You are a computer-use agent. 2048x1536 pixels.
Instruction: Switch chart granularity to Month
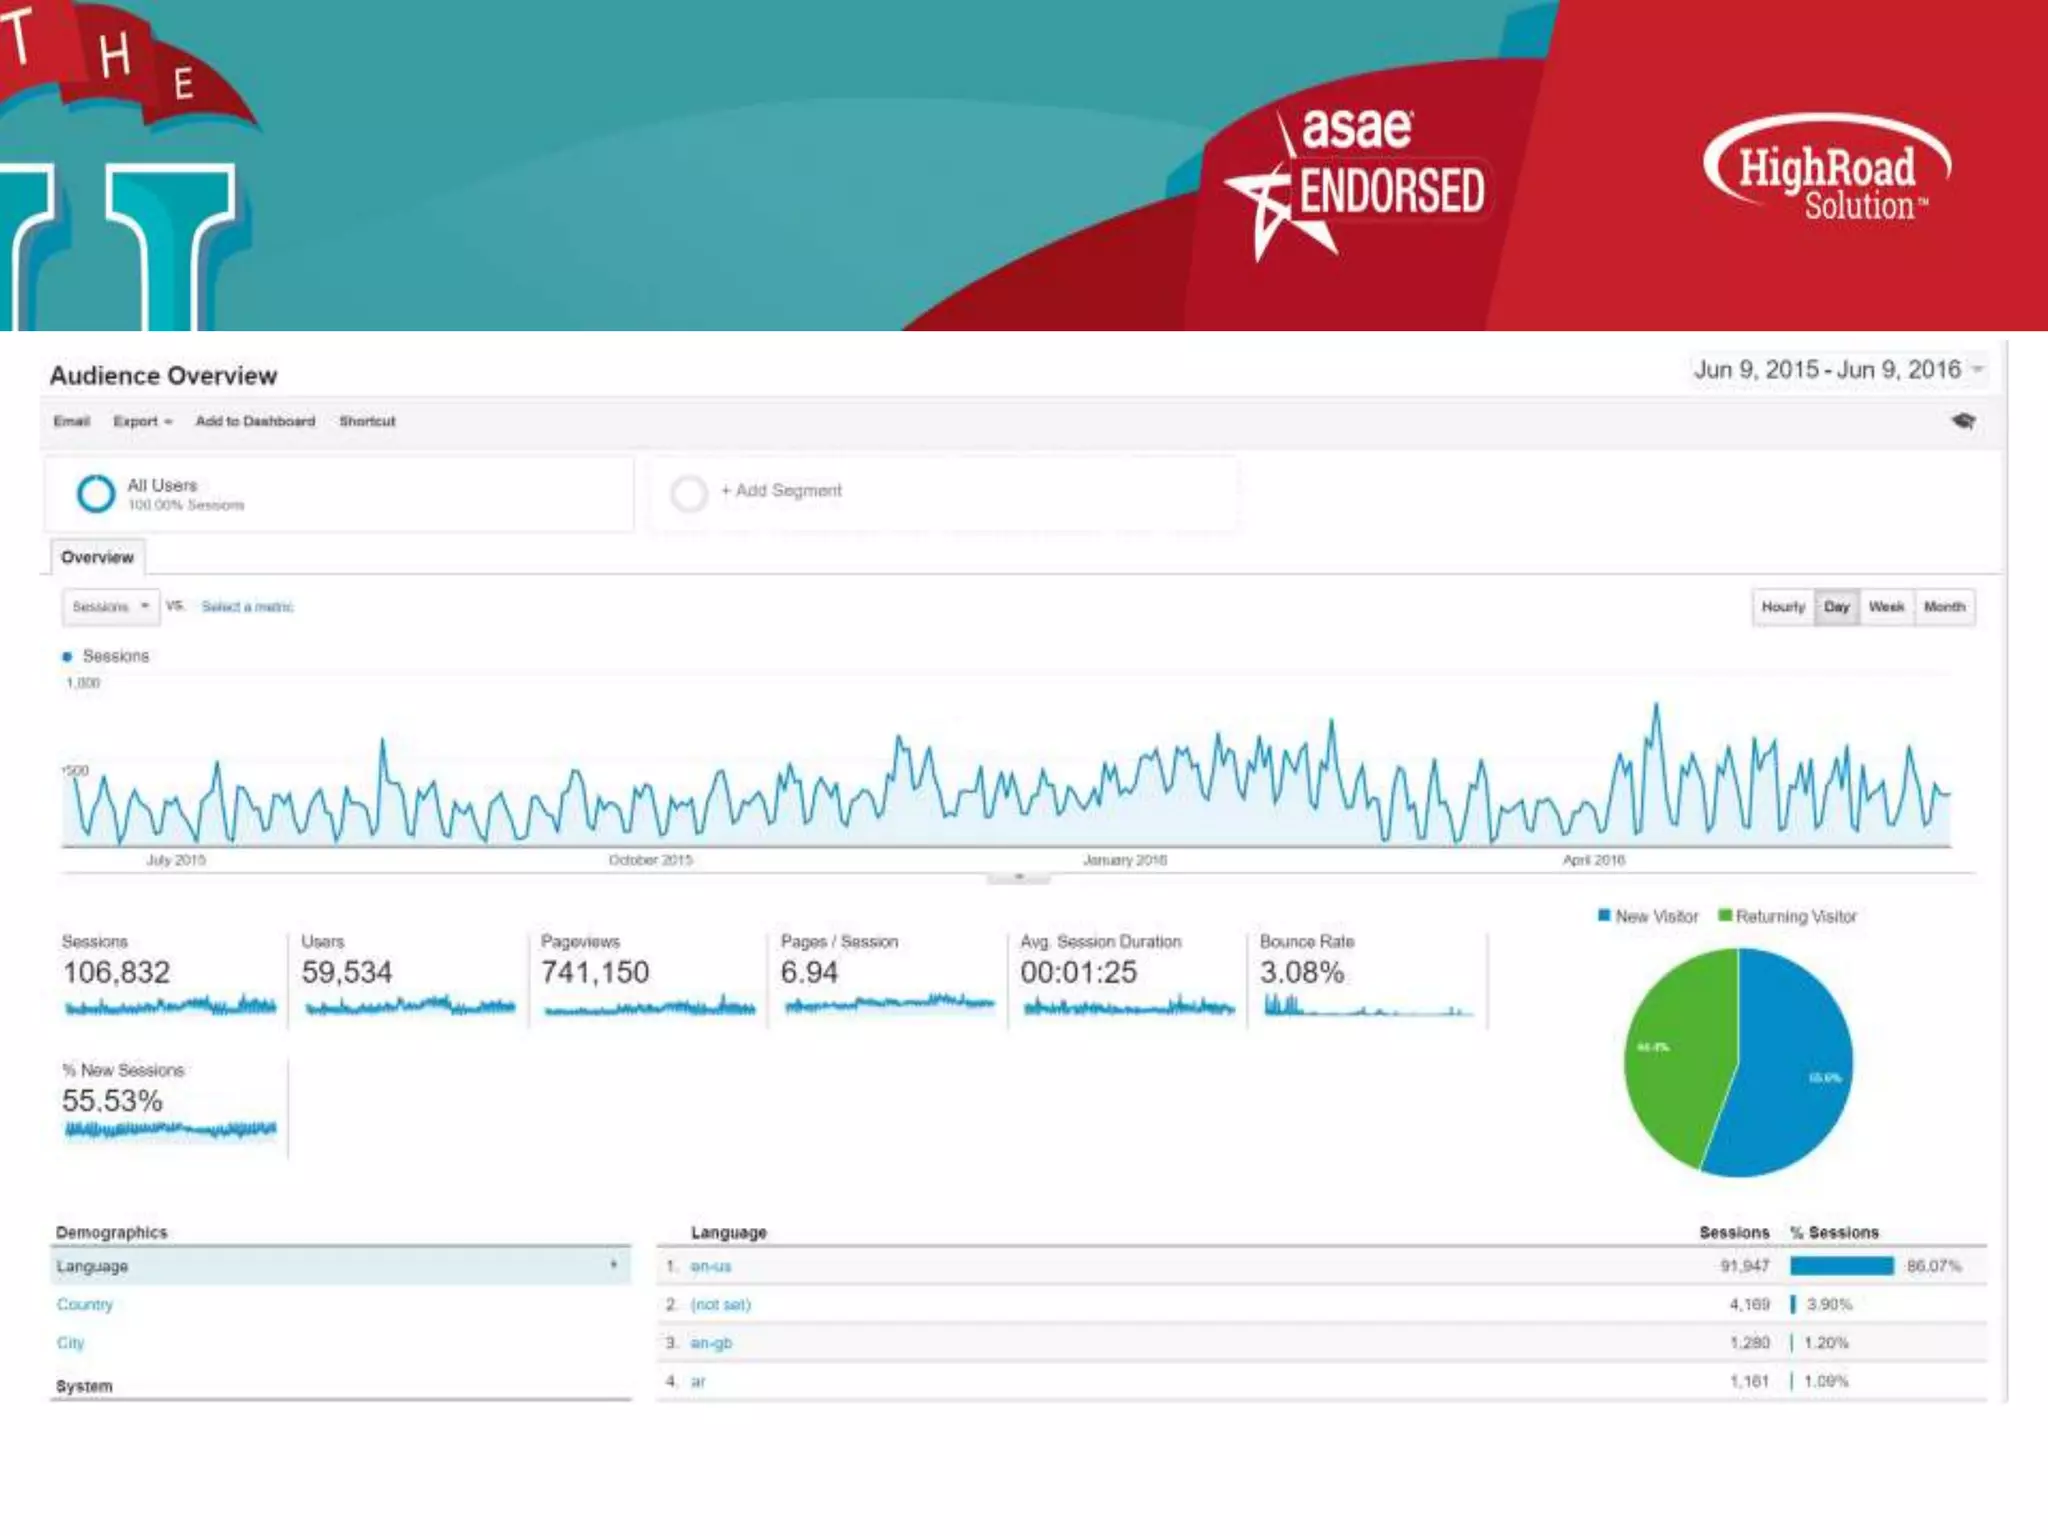coord(1944,607)
